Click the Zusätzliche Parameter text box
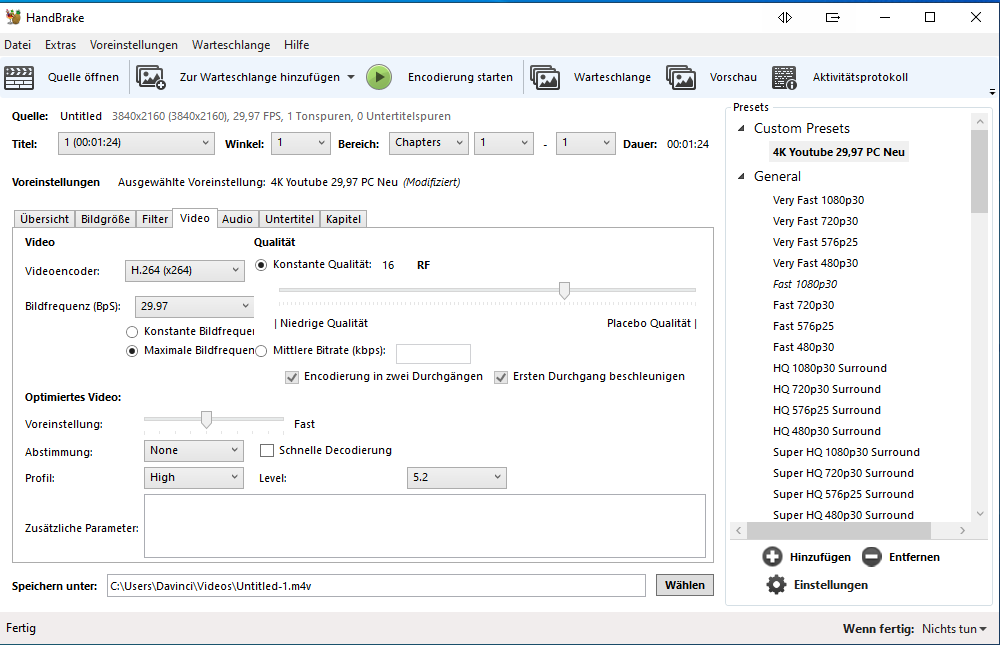 click(425, 526)
